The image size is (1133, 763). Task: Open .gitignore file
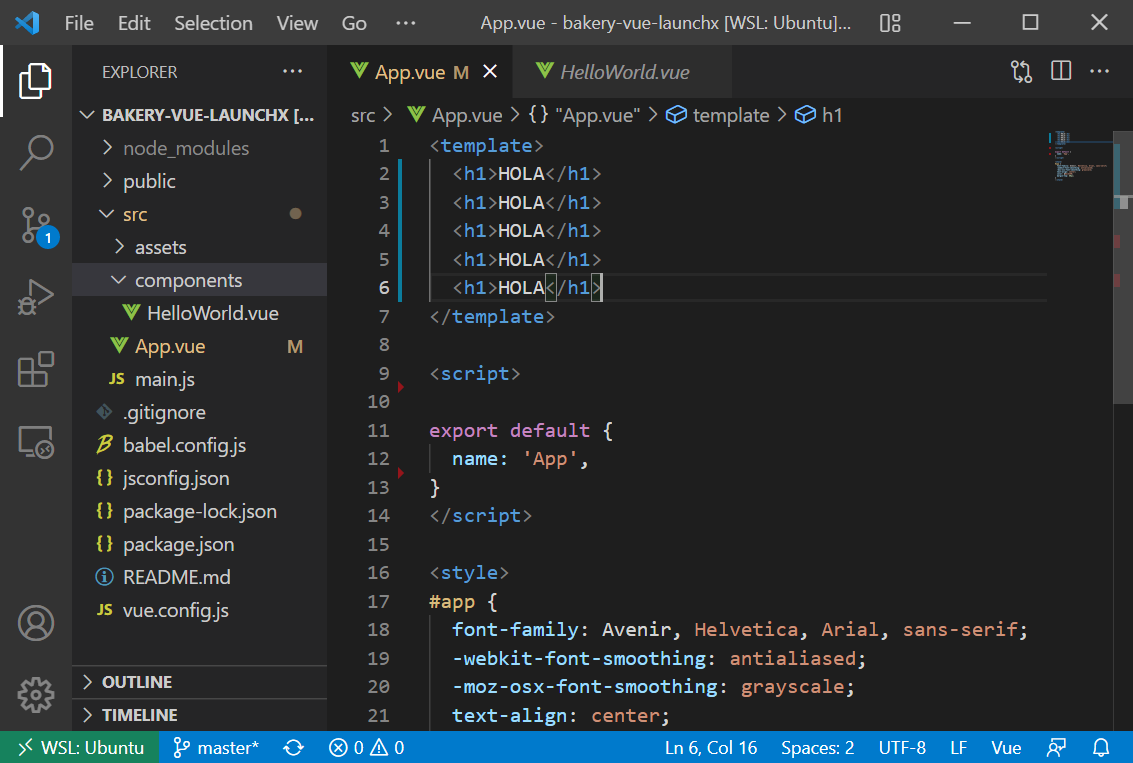(x=199, y=413)
